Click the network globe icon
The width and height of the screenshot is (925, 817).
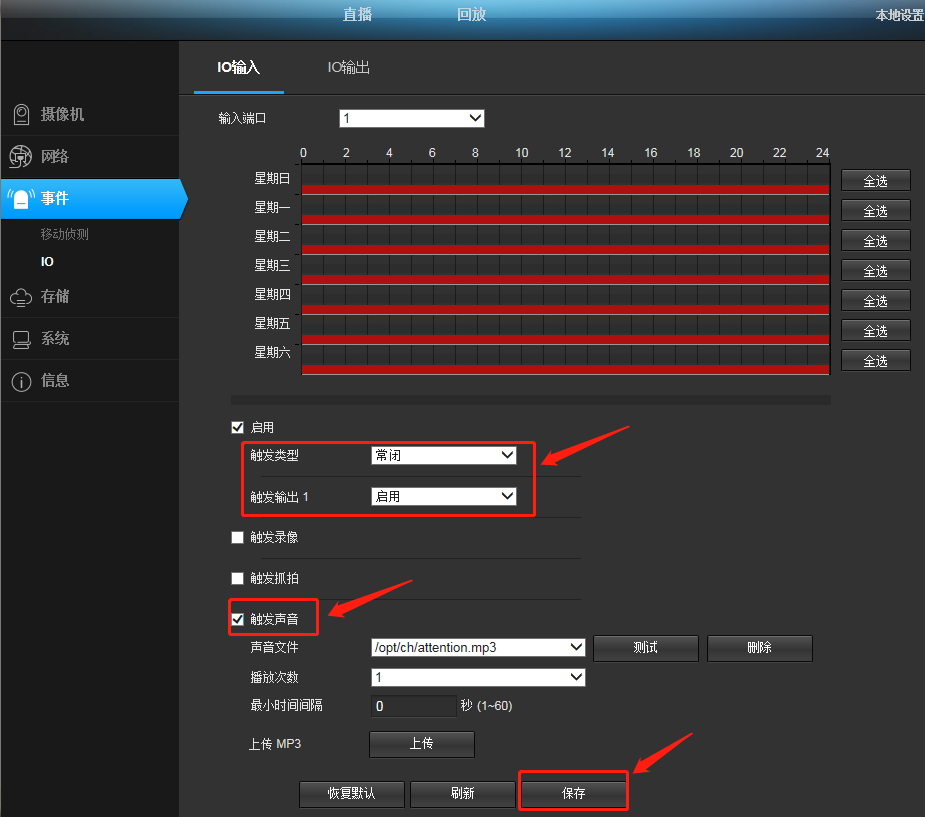pos(20,157)
